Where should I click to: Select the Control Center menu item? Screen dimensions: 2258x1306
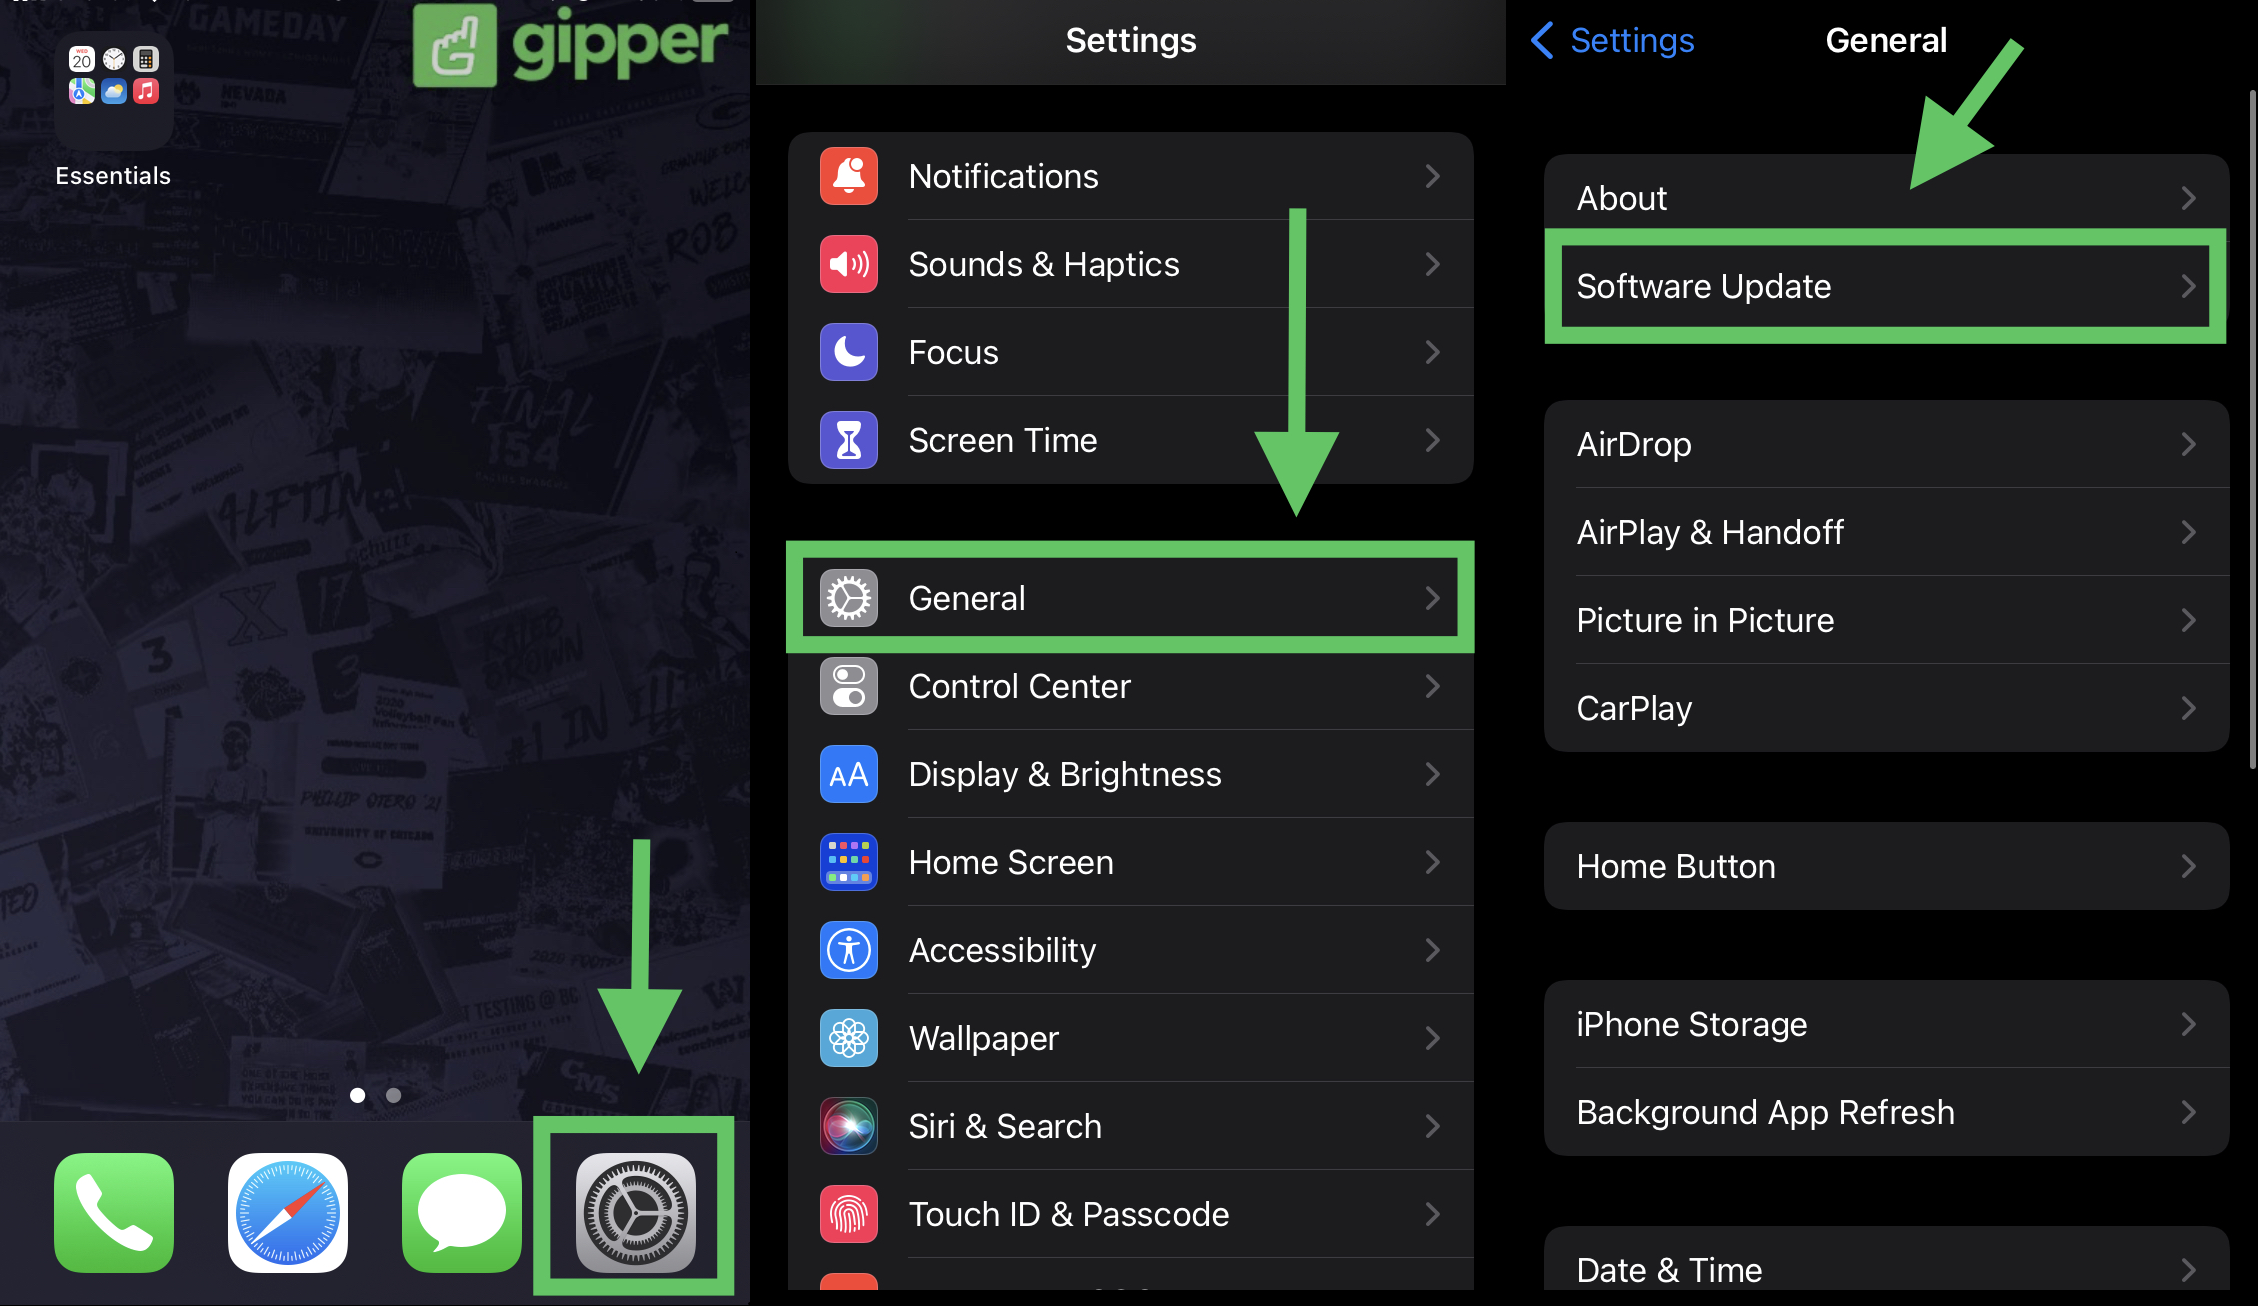(1130, 684)
